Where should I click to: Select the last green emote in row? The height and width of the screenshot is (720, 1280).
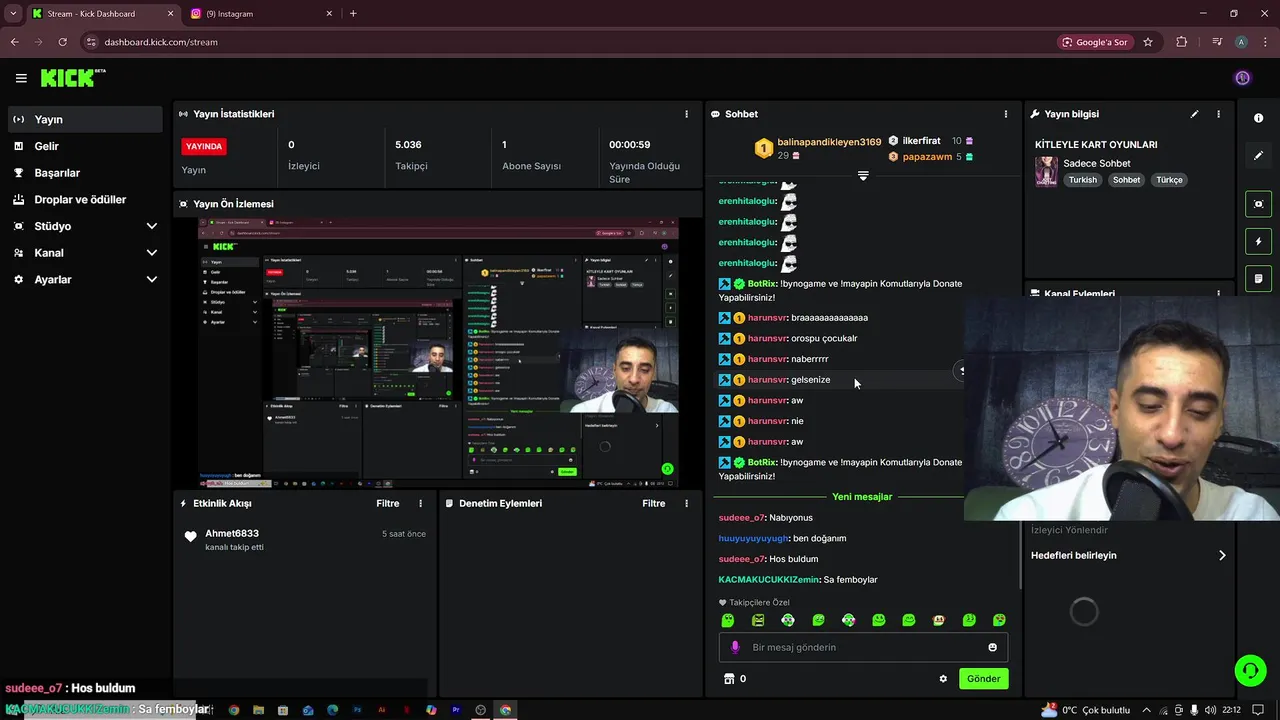pyautogui.click(x=999, y=620)
